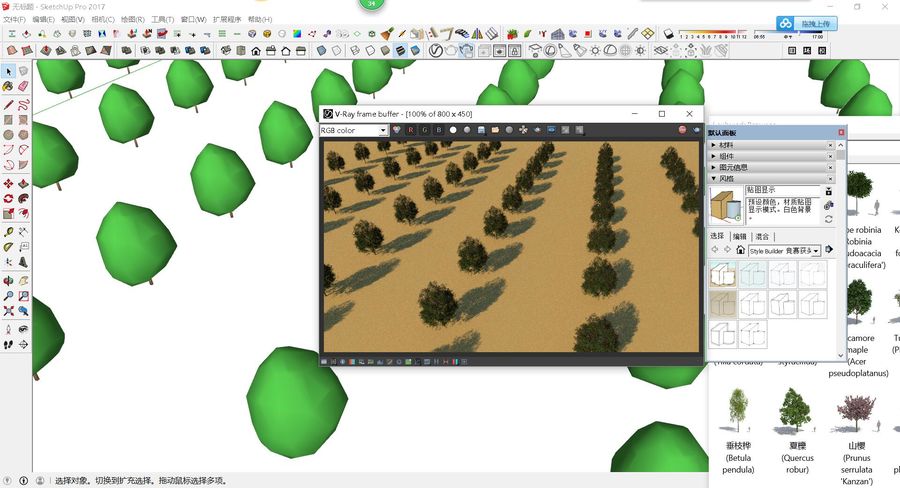
Task: Pick the Eraser tool in left toolbar
Action: click(23, 86)
